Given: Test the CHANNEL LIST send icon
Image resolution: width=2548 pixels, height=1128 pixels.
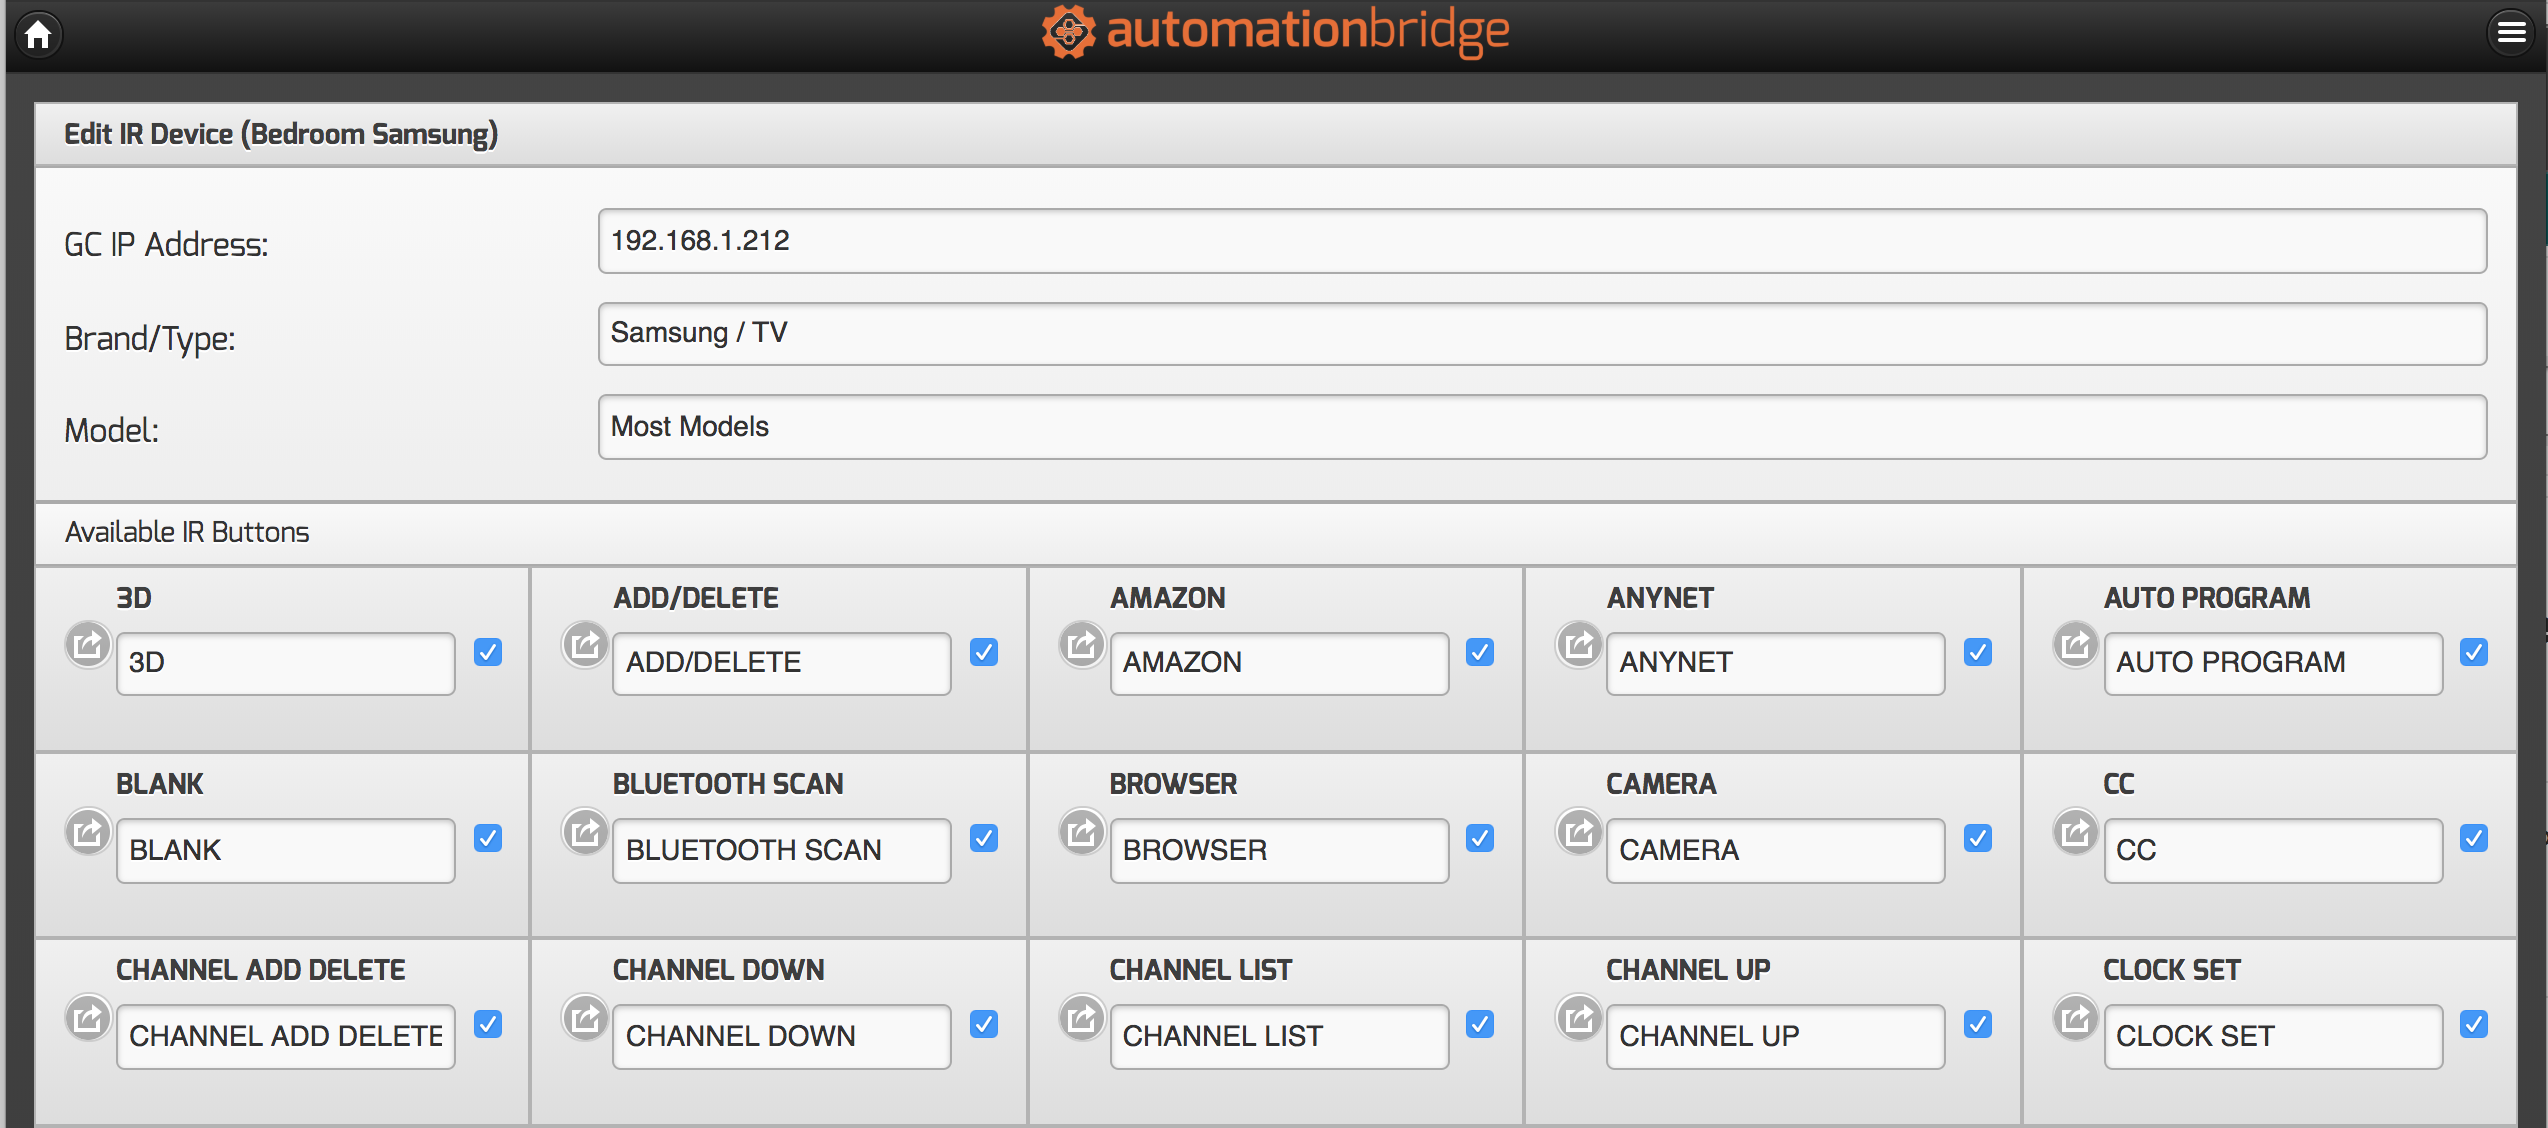Looking at the screenshot, I should pos(1082,1018).
